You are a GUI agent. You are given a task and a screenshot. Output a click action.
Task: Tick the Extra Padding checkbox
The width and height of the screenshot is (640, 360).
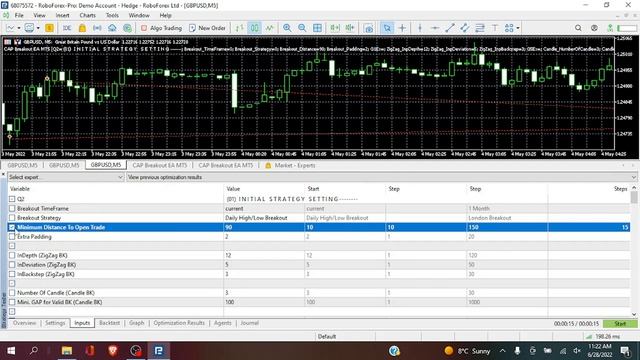click(x=12, y=237)
